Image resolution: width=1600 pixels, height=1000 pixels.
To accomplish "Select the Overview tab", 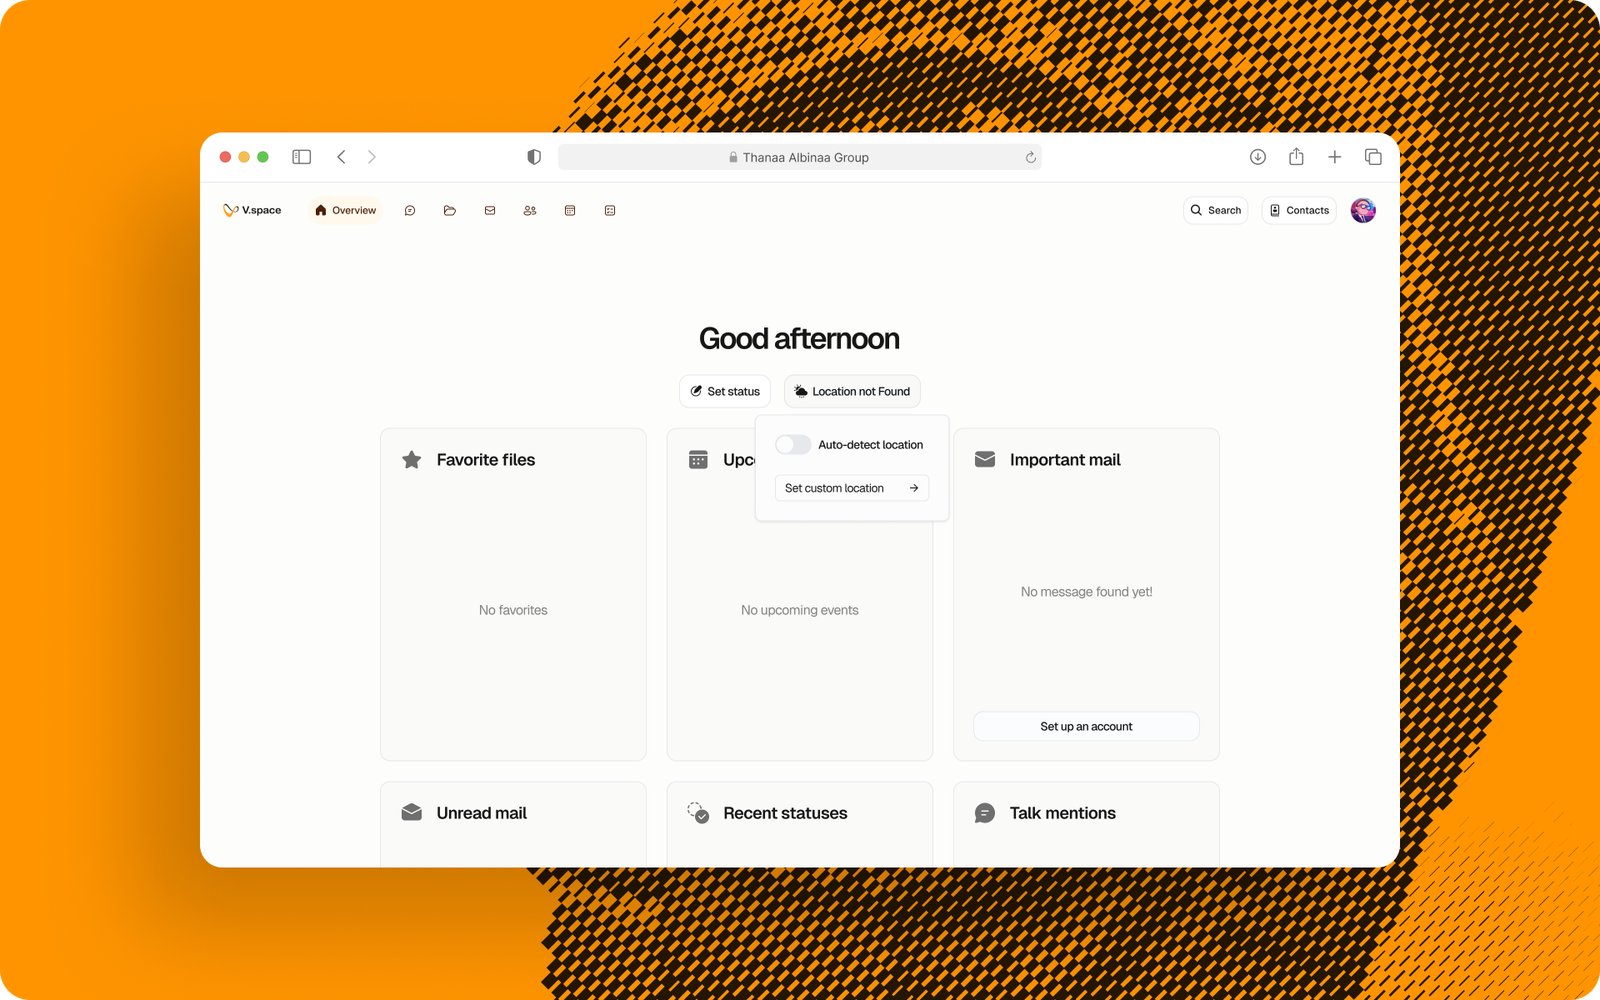I will (x=345, y=211).
